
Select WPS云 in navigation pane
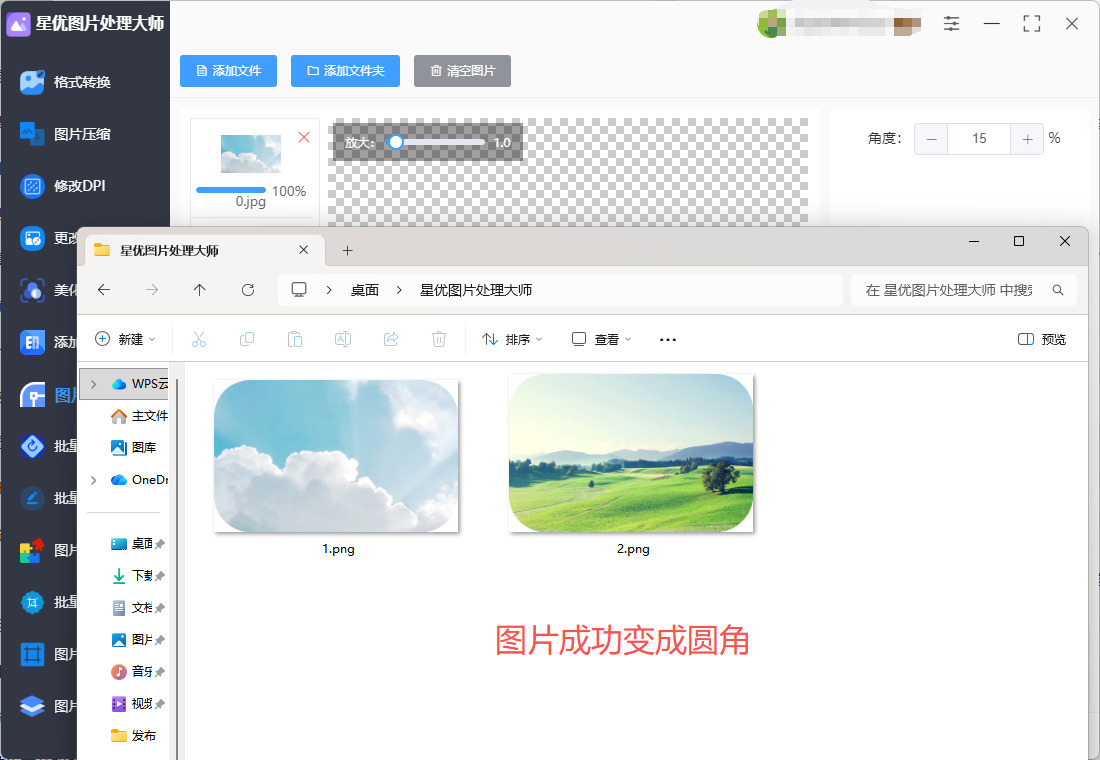tap(140, 384)
